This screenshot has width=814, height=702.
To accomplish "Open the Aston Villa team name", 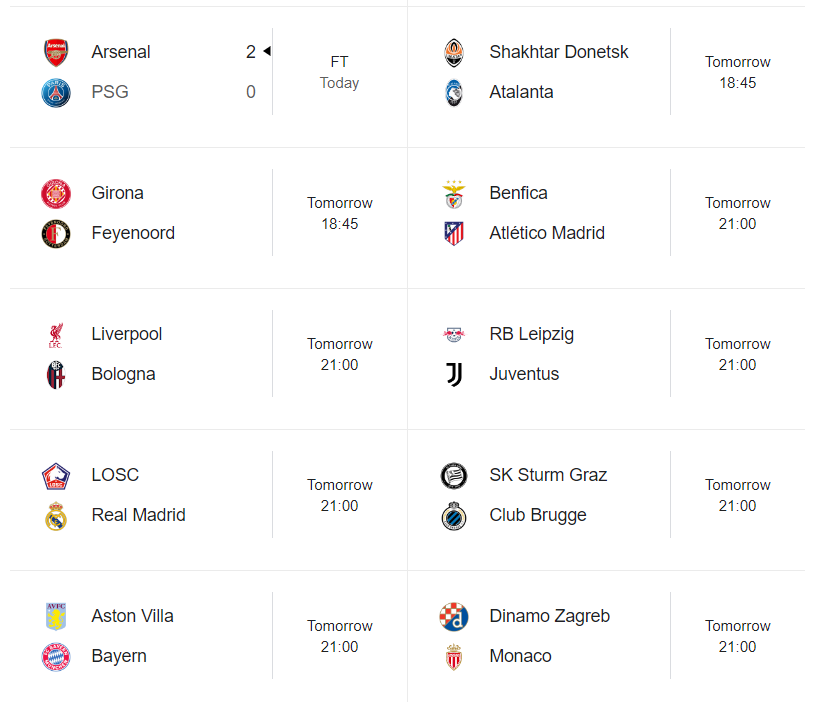I will pyautogui.click(x=132, y=616).
